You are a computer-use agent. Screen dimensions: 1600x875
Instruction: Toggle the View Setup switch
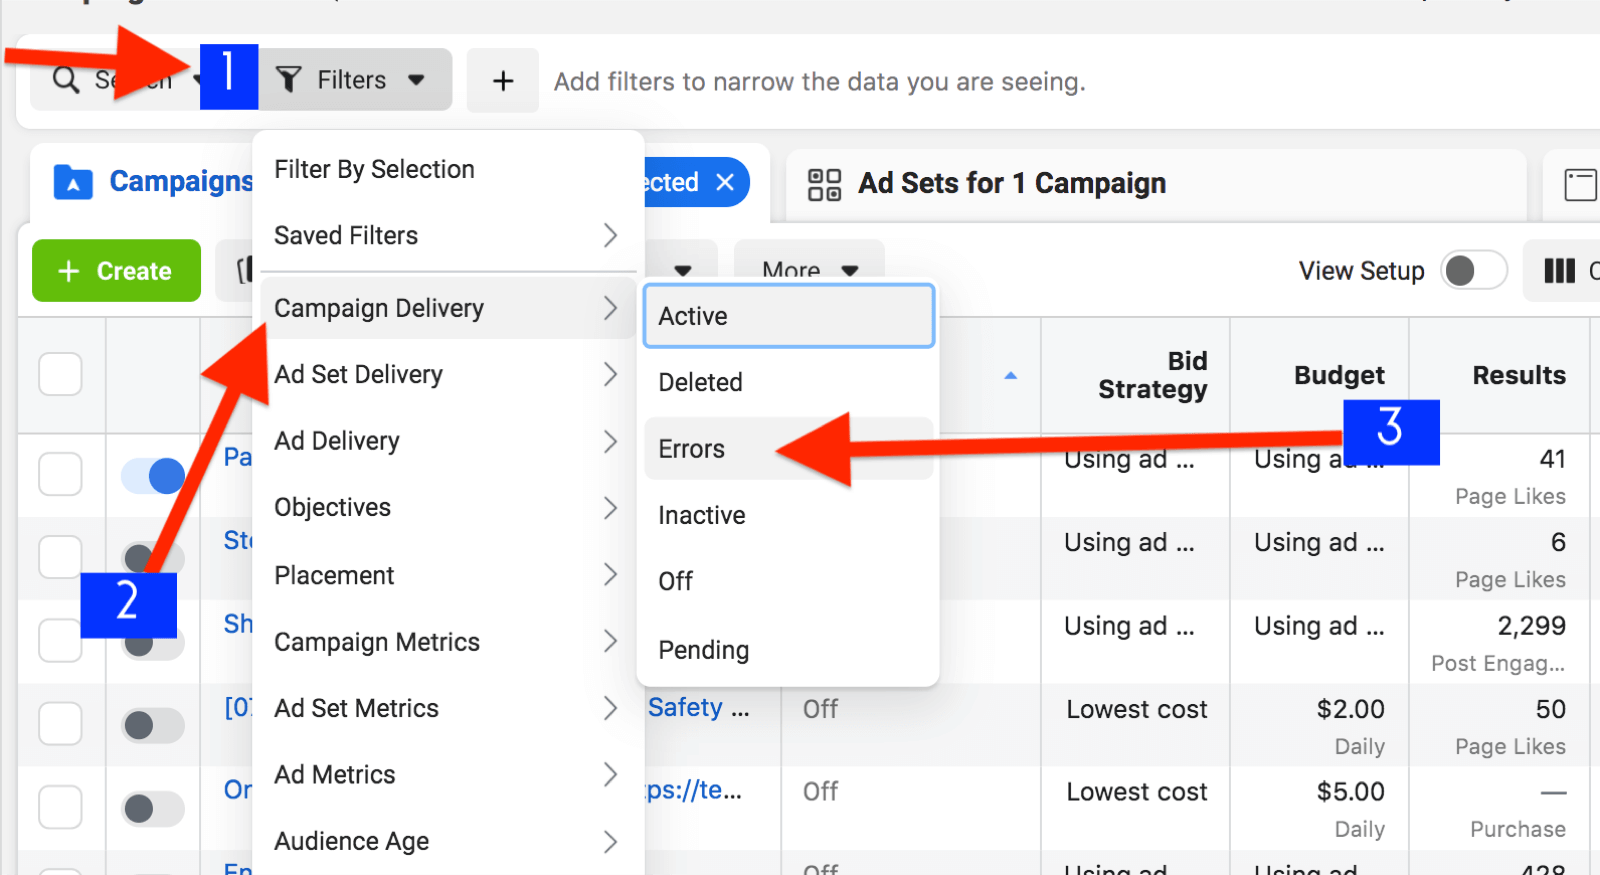pos(1473,271)
